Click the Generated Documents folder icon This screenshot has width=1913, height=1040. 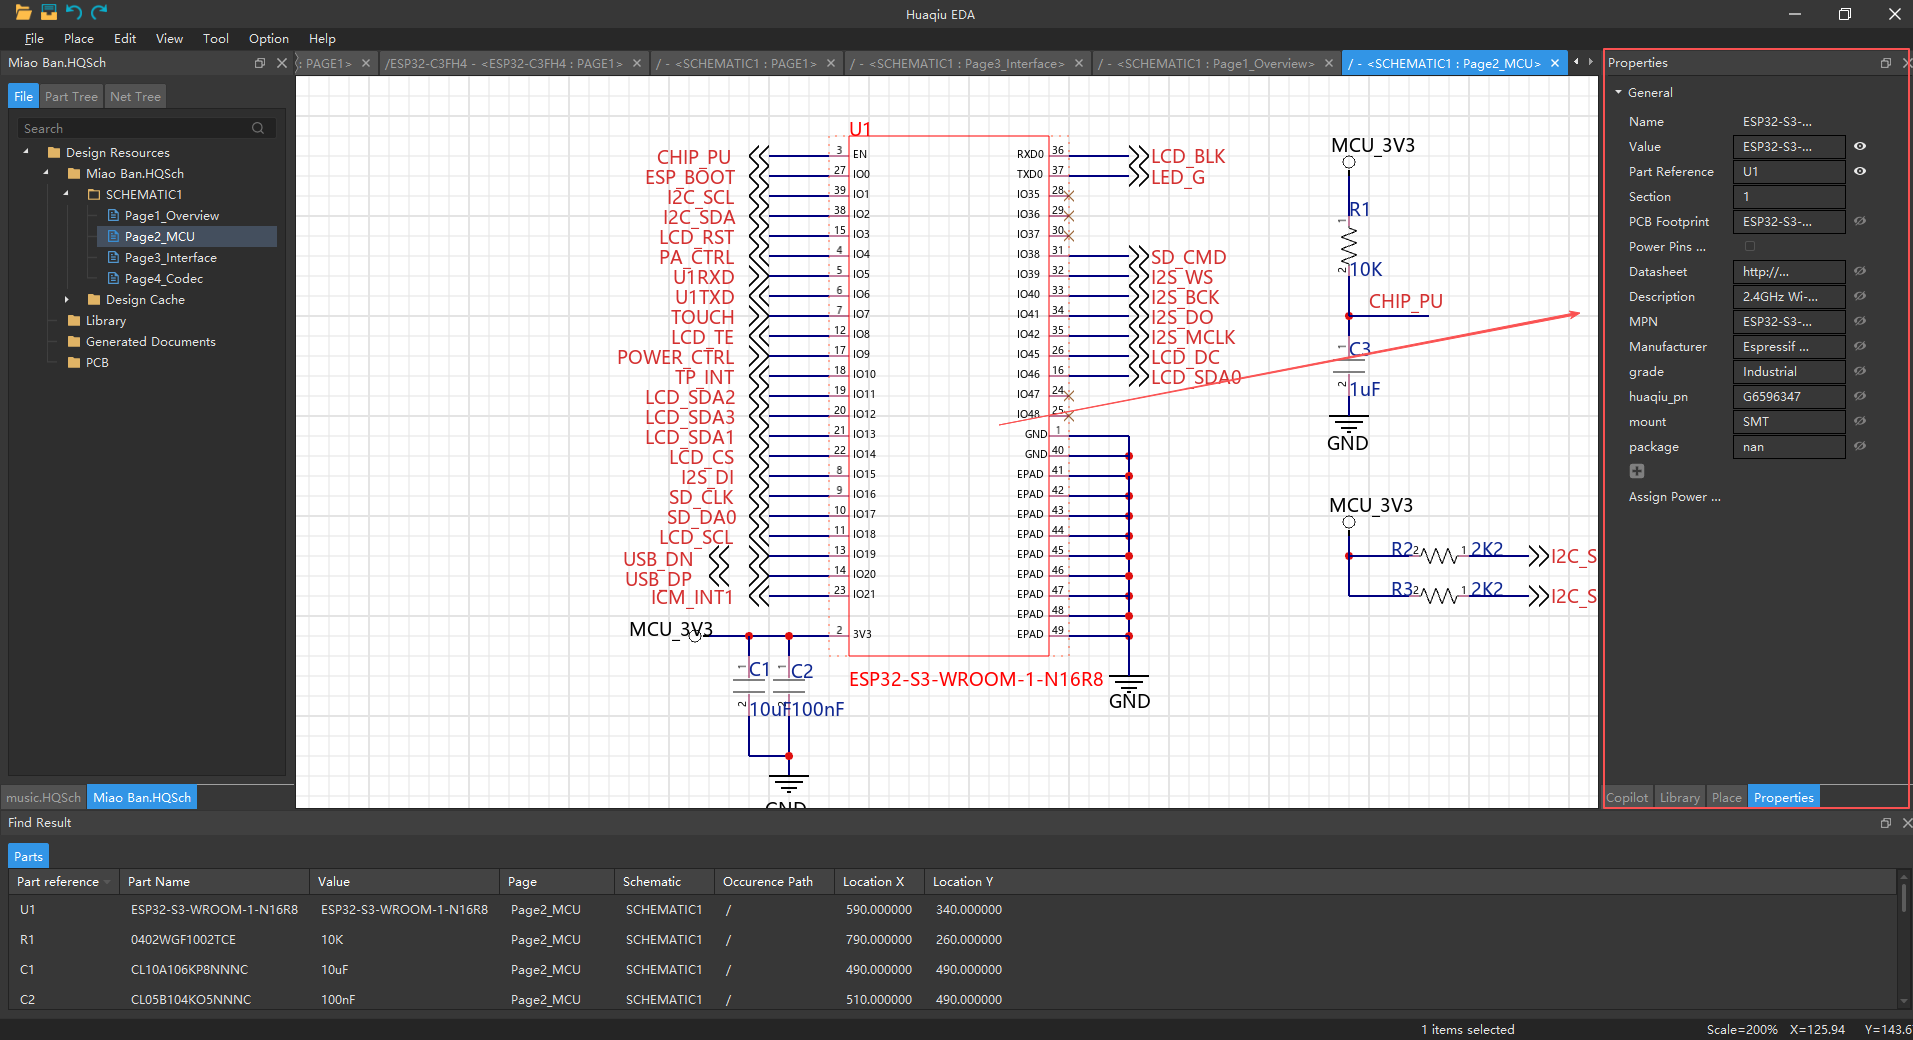[74, 342]
